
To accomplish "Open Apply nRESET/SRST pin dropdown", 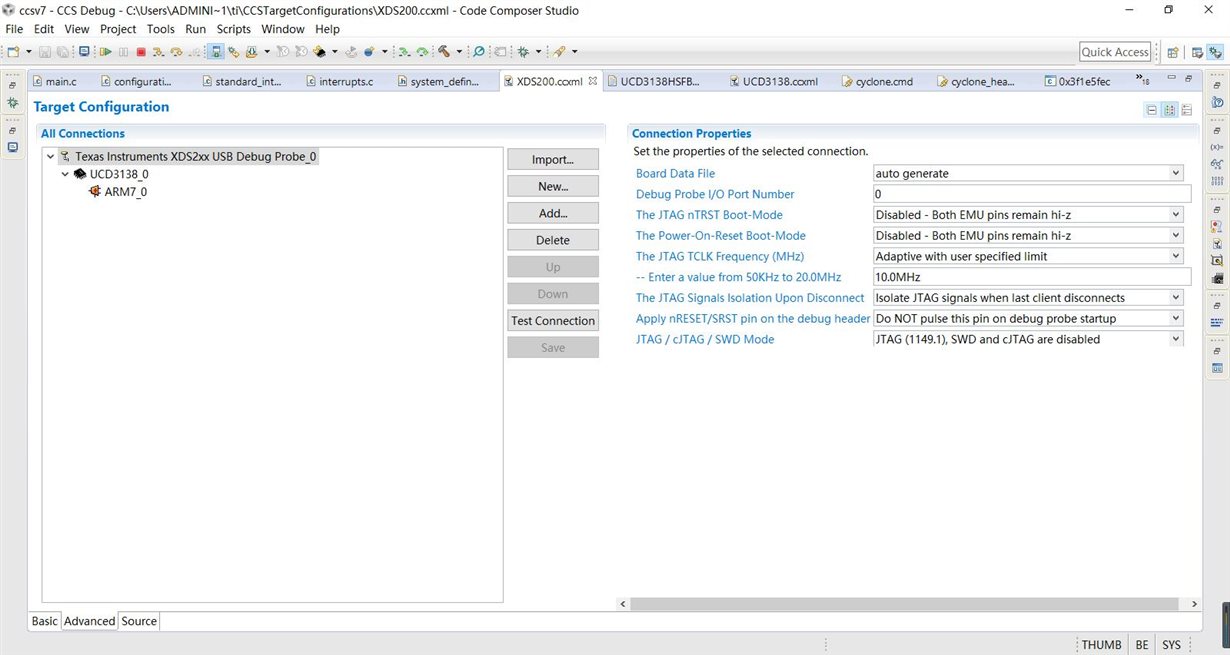I will (x=1176, y=318).
